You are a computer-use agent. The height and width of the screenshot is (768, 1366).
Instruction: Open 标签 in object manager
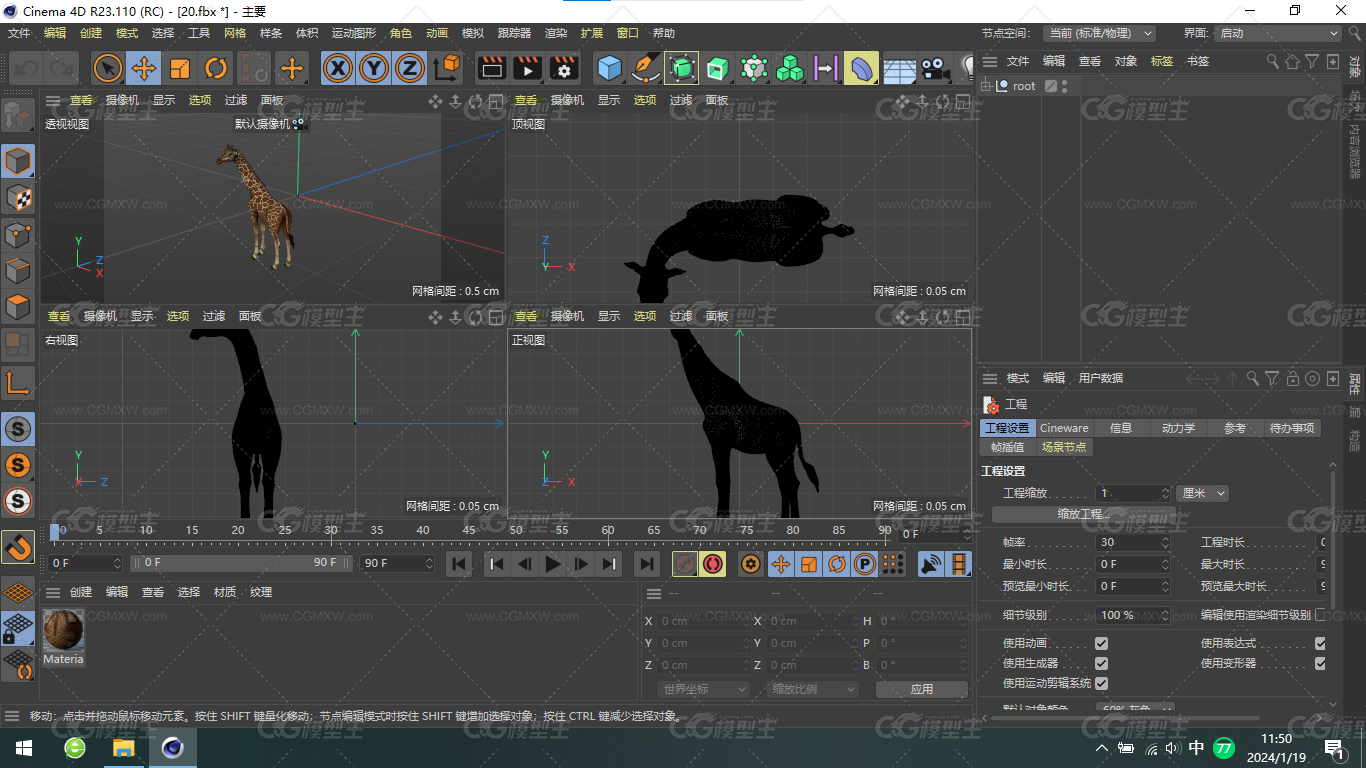pyautogui.click(x=1161, y=61)
